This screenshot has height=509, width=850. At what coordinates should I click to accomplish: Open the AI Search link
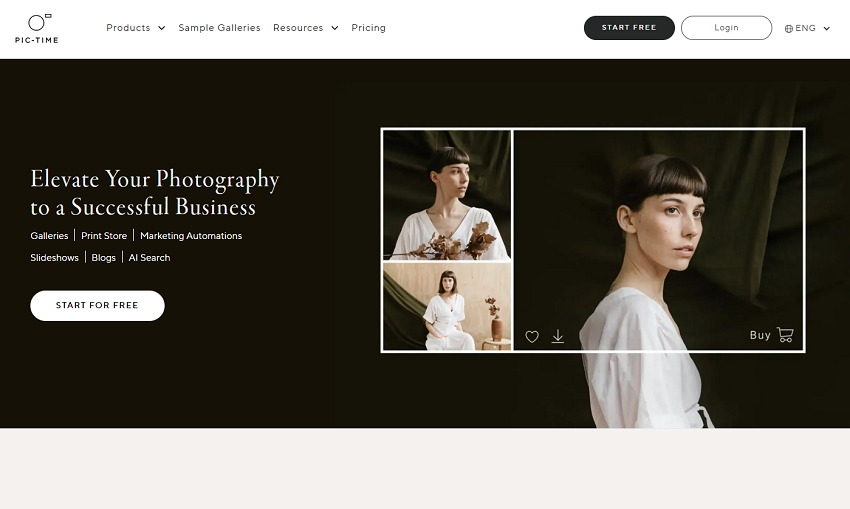(149, 258)
